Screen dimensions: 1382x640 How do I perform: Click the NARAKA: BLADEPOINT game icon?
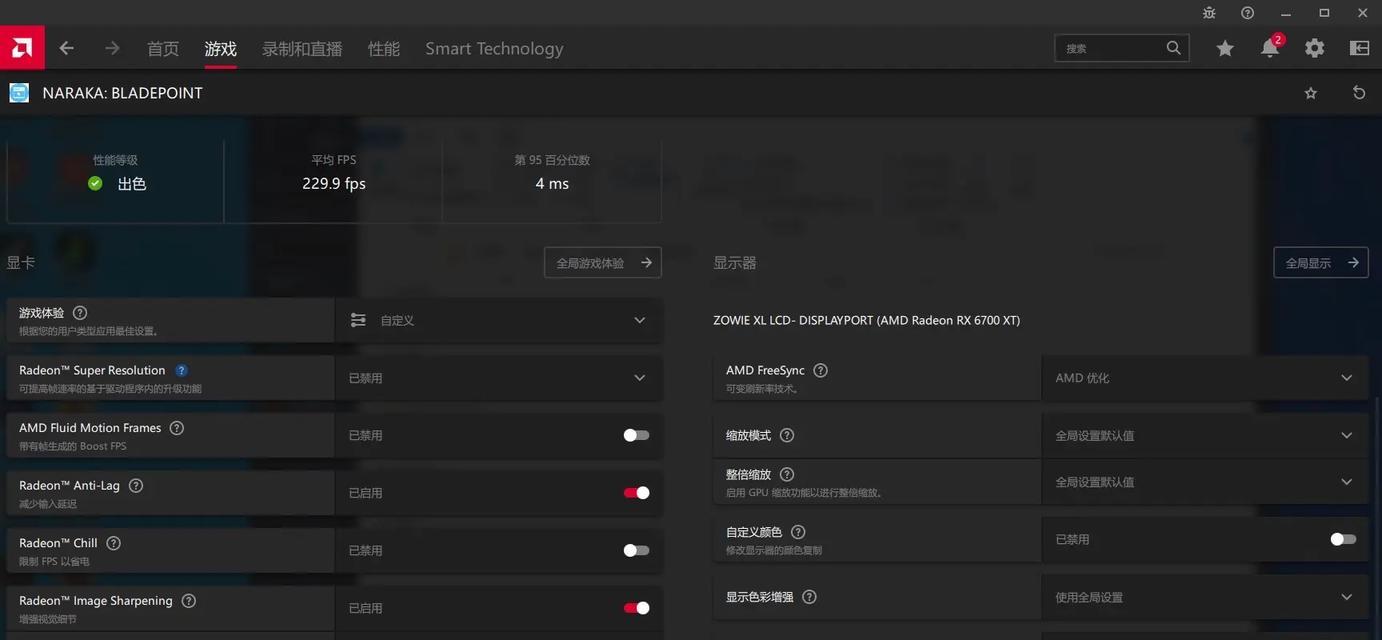pyautogui.click(x=19, y=93)
